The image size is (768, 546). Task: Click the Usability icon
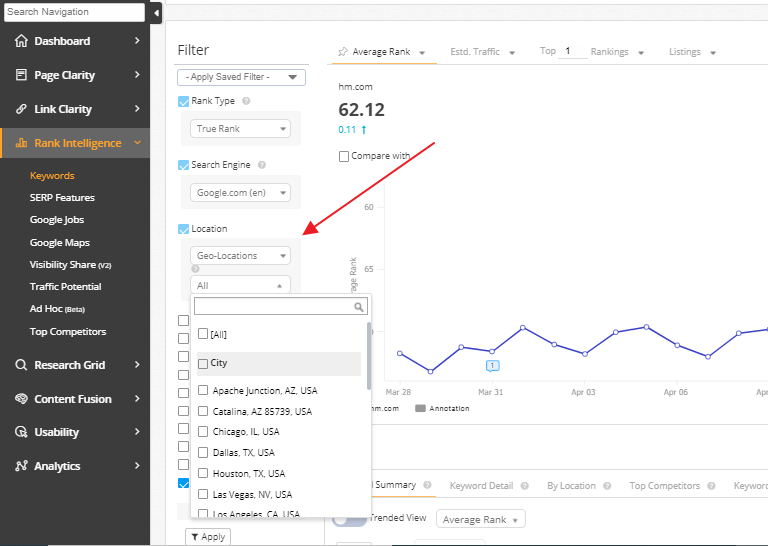[x=21, y=432]
